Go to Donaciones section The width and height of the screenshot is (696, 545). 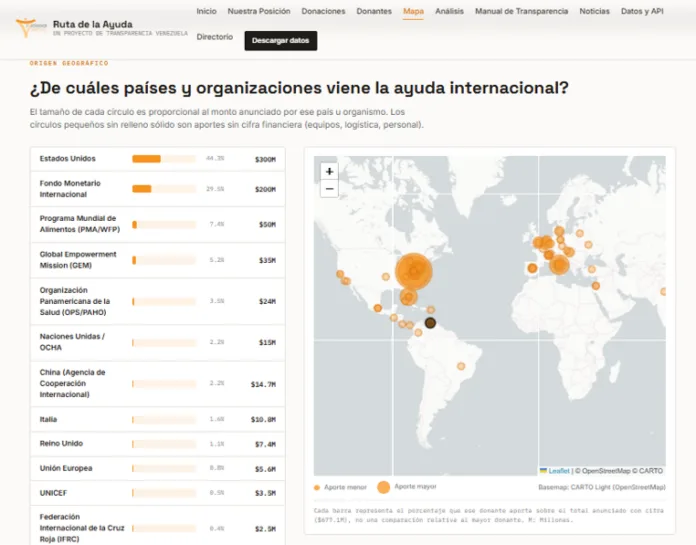point(323,11)
